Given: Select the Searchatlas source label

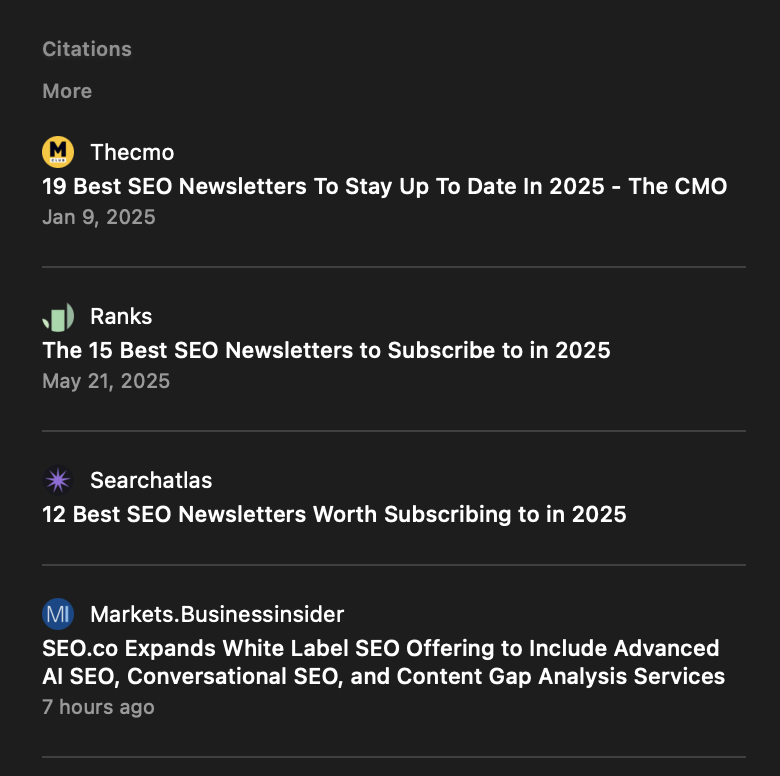Looking at the screenshot, I should click(x=151, y=481).
